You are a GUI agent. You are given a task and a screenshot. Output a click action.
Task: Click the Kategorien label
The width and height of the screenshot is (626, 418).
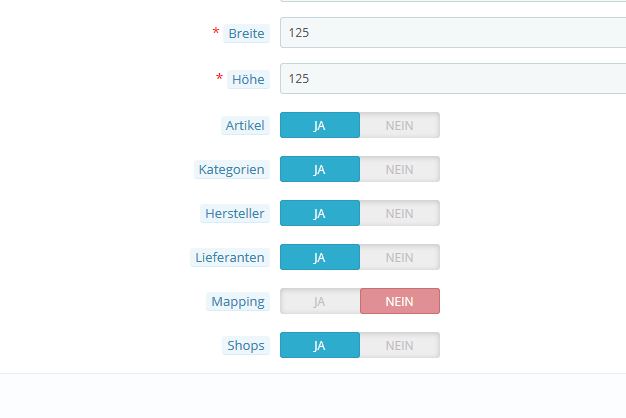coord(232,169)
